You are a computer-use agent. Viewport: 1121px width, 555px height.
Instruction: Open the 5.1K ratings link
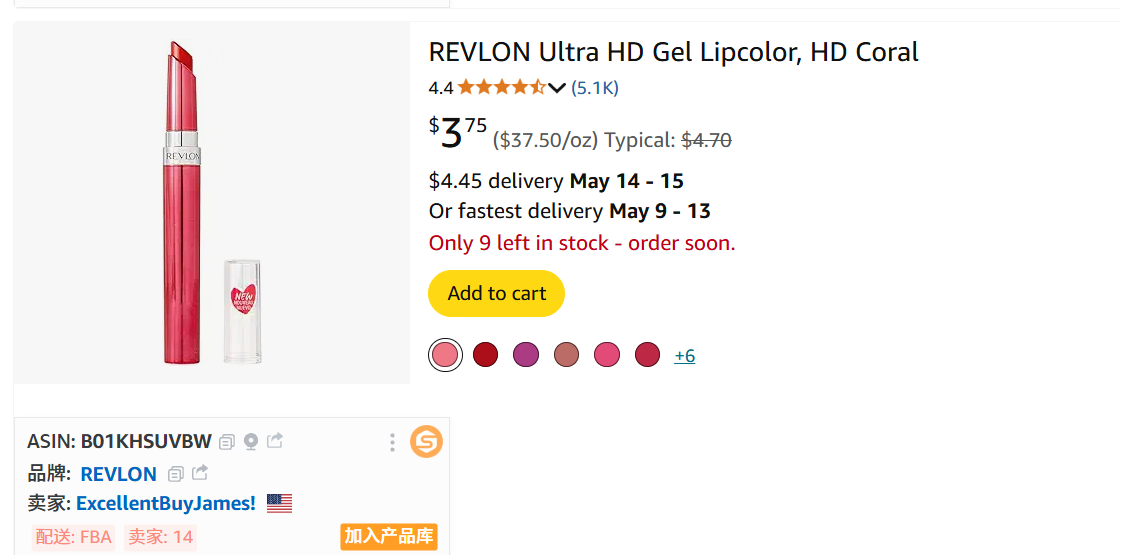click(595, 88)
